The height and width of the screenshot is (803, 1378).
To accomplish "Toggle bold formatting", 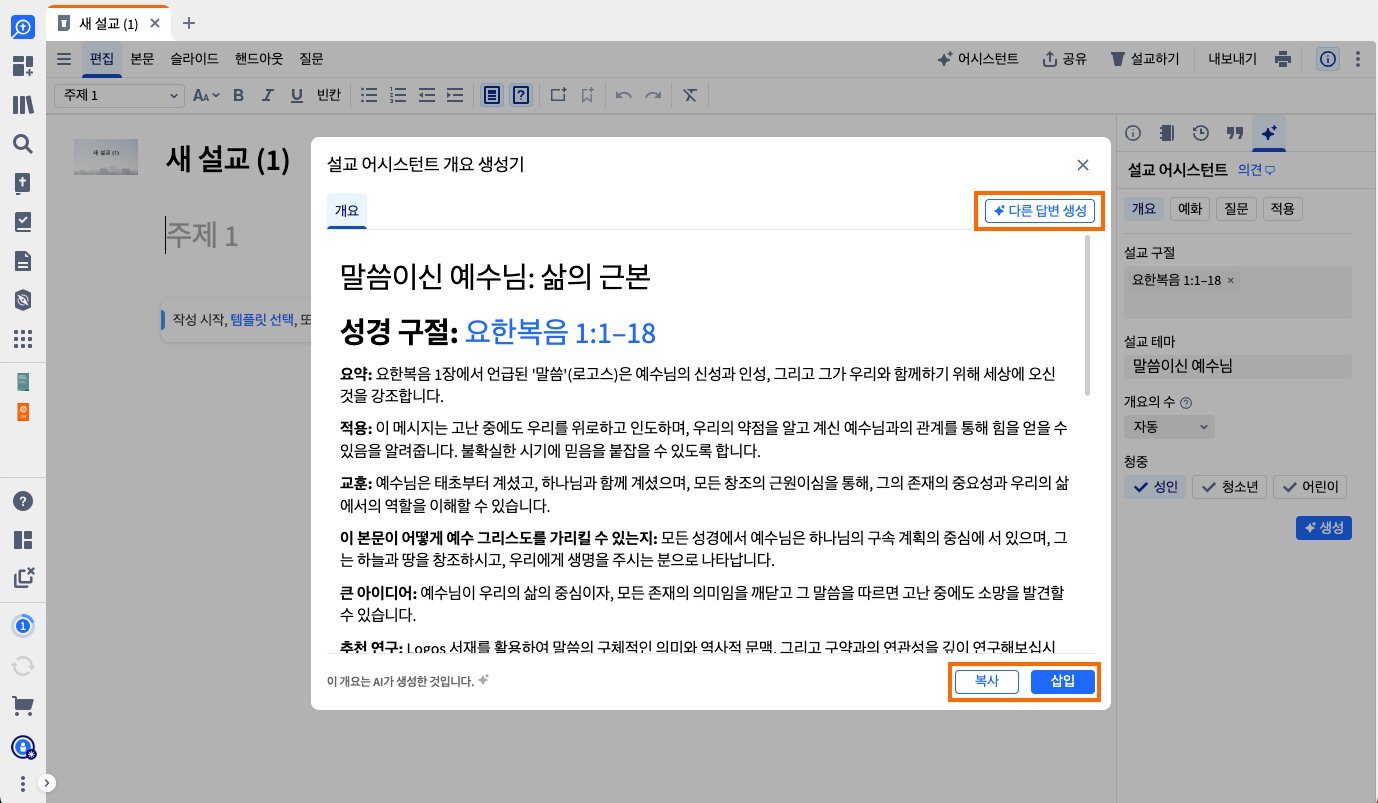I will coord(238,95).
